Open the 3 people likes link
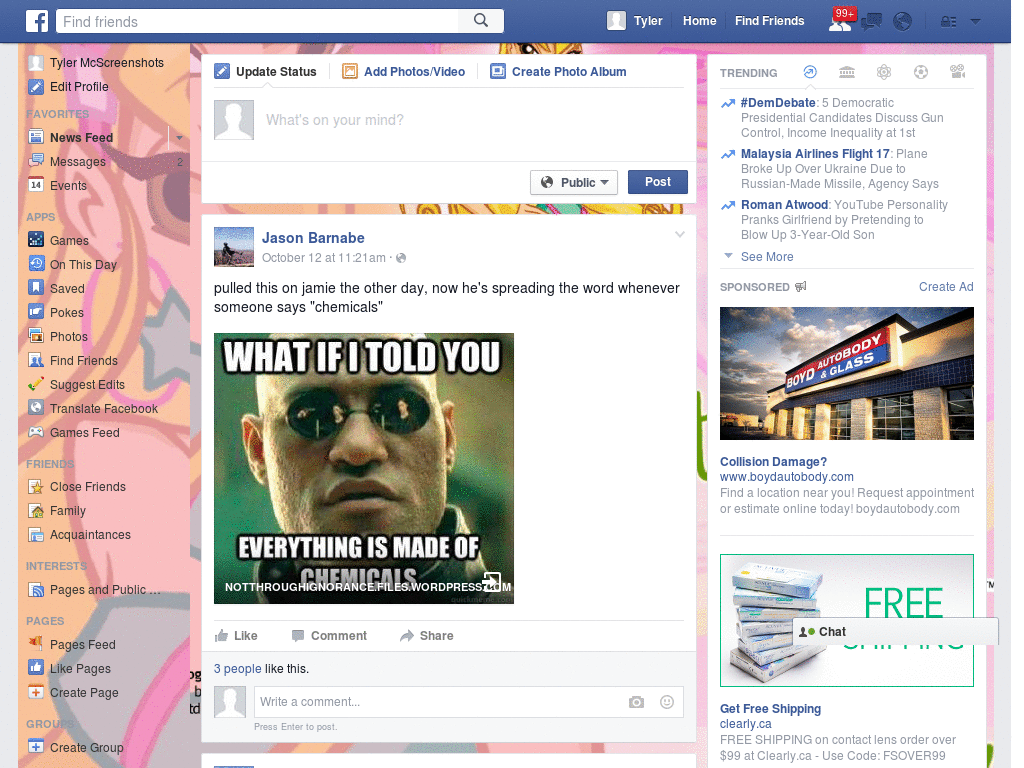This screenshot has width=1024, height=768. (238, 669)
